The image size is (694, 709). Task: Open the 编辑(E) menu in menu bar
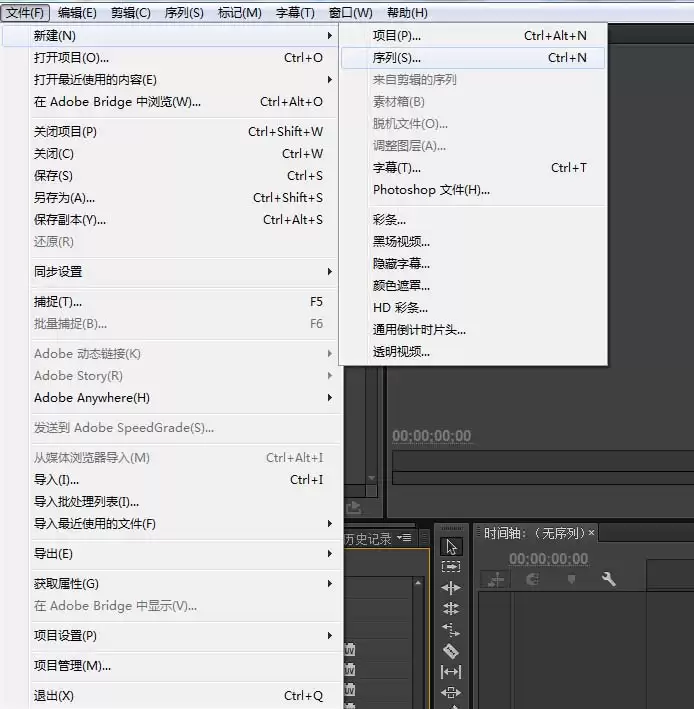tap(77, 13)
